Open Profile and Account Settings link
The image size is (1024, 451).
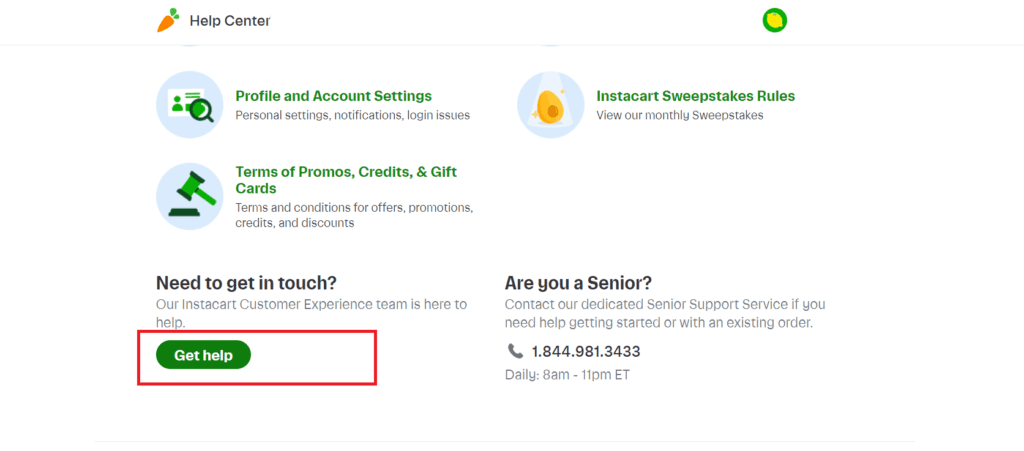click(x=334, y=96)
